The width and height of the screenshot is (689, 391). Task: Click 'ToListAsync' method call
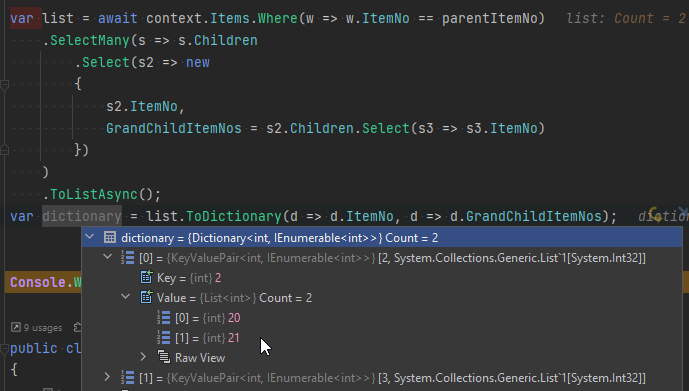tap(94, 194)
